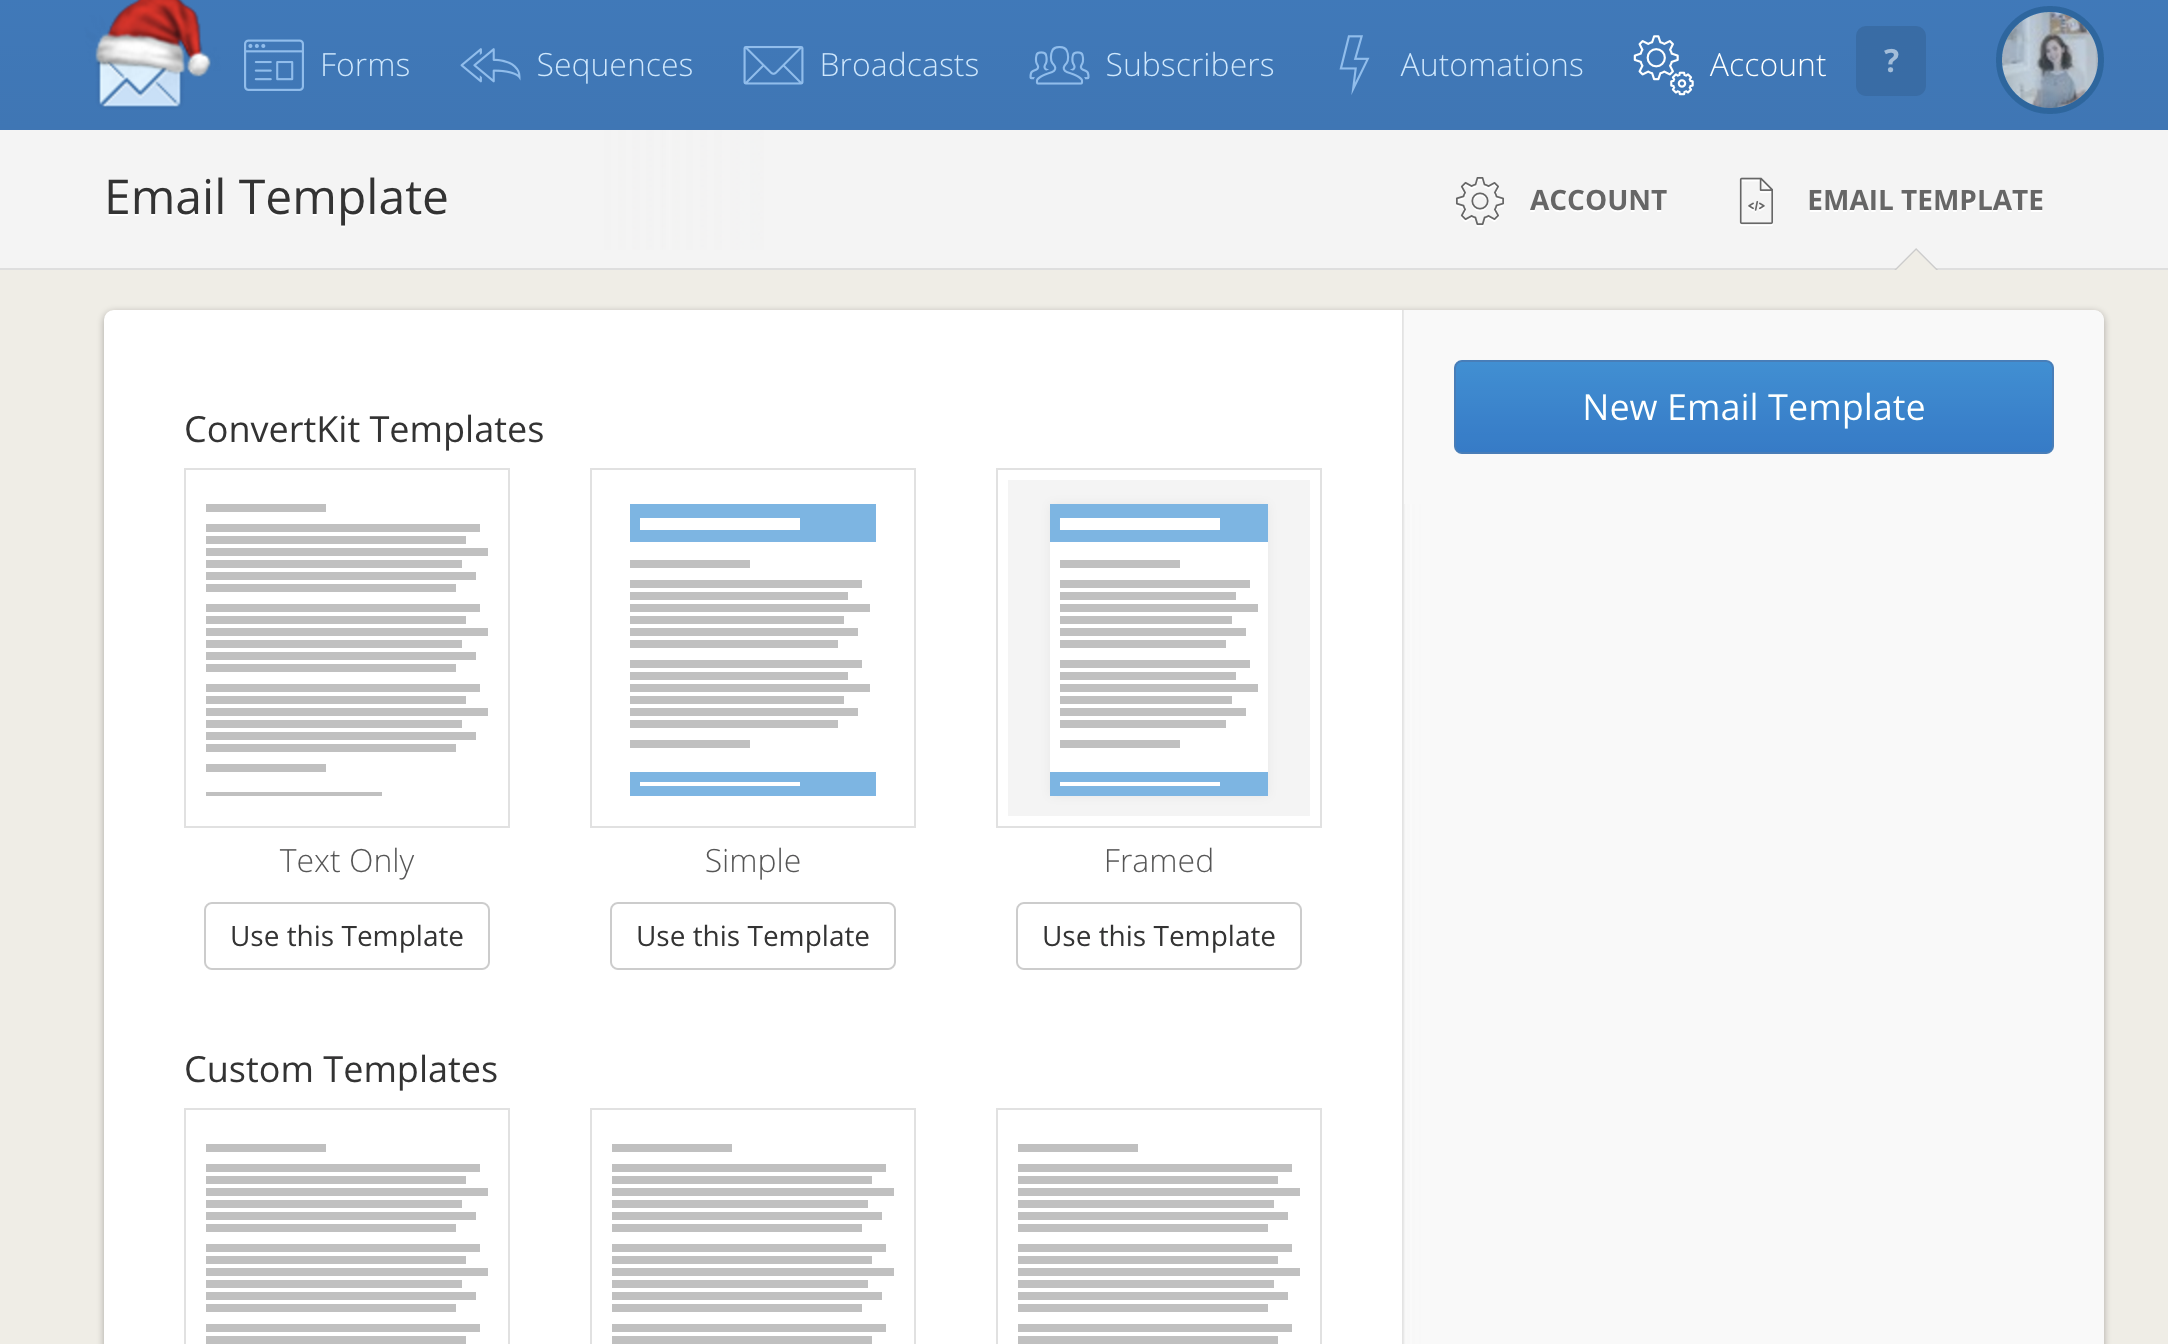This screenshot has height=1344, width=2168.
Task: Use the Text Only template
Action: click(x=346, y=935)
